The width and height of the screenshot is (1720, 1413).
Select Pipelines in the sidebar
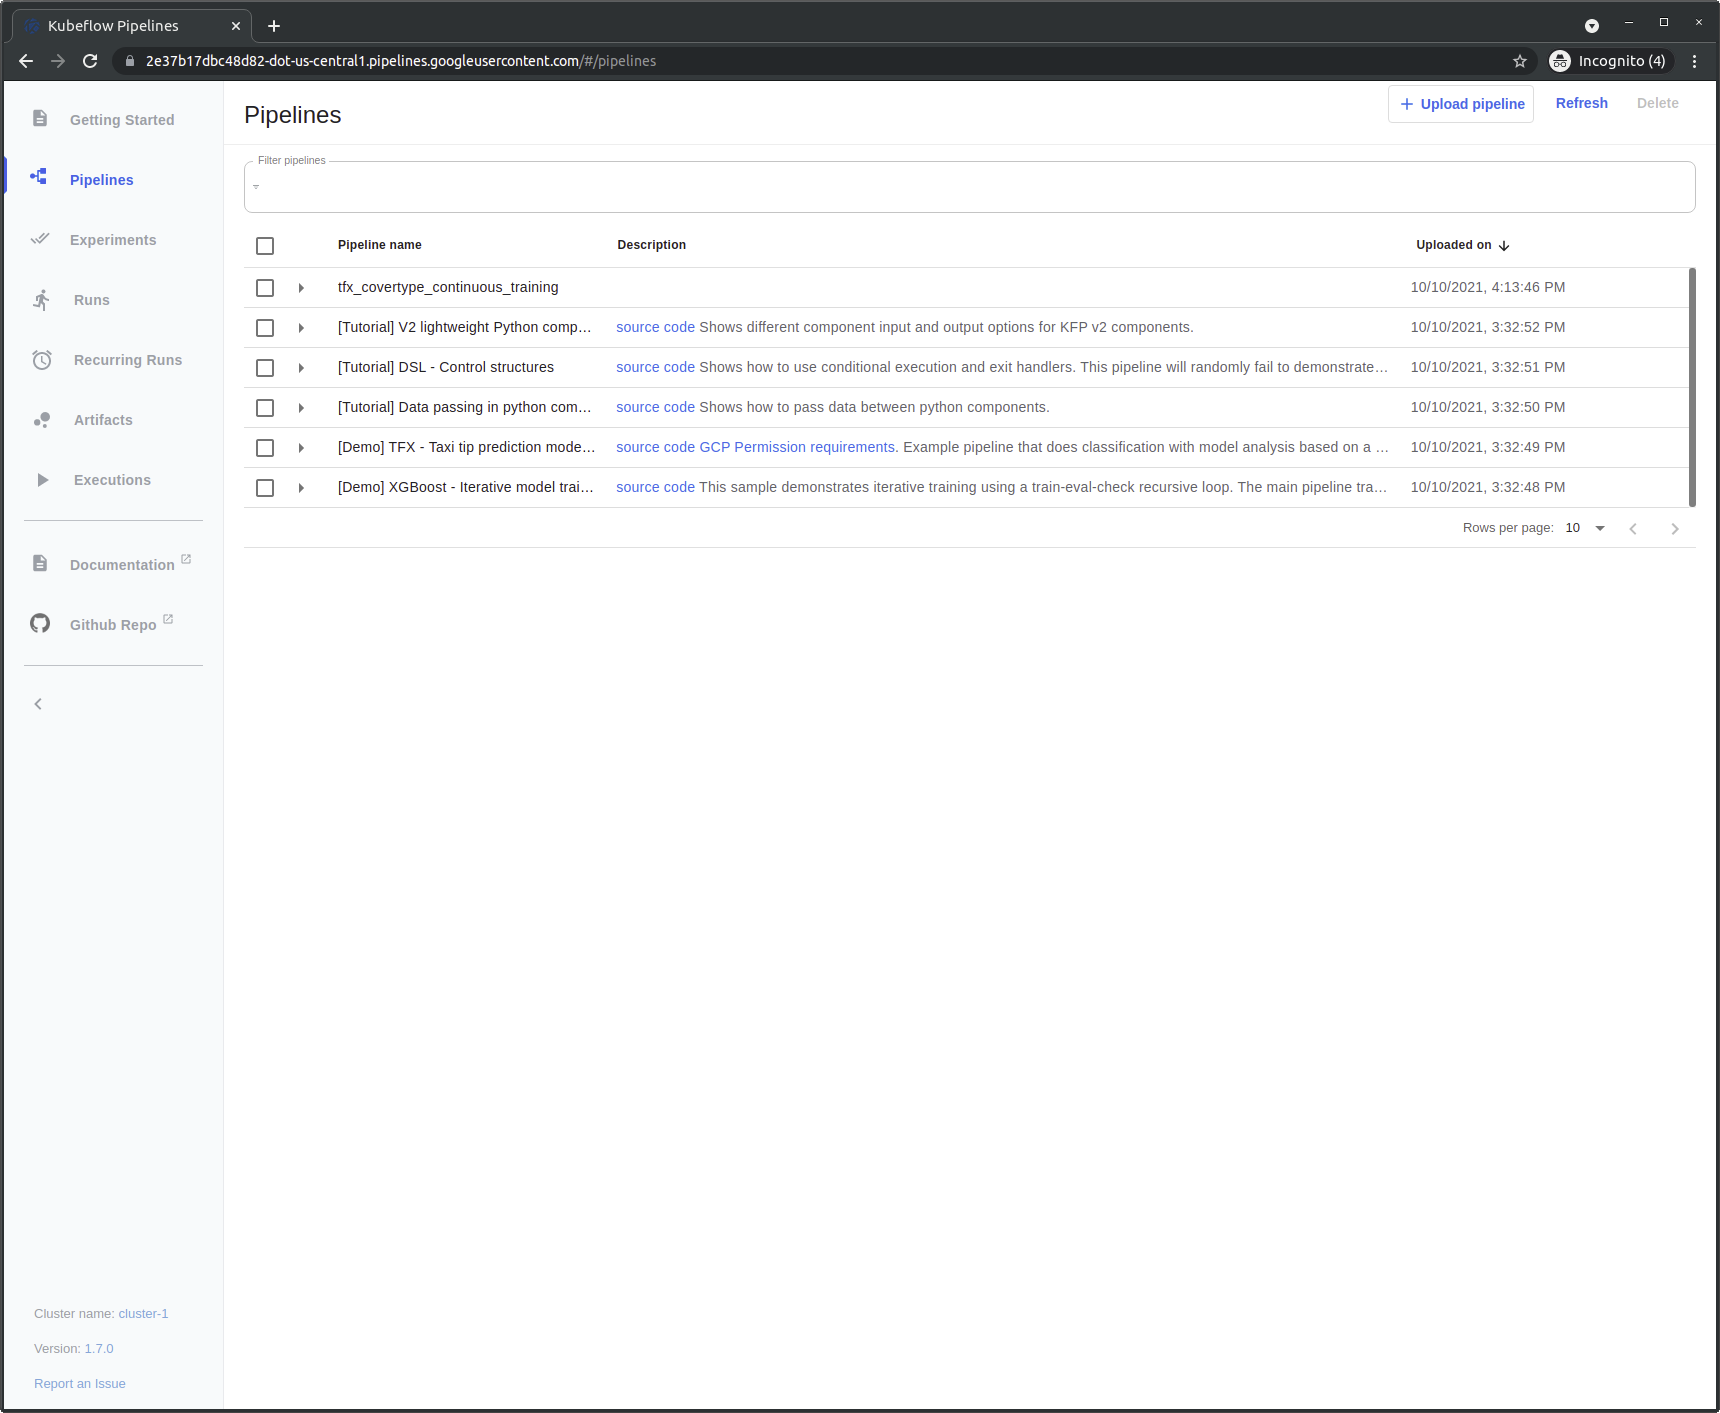coord(102,180)
